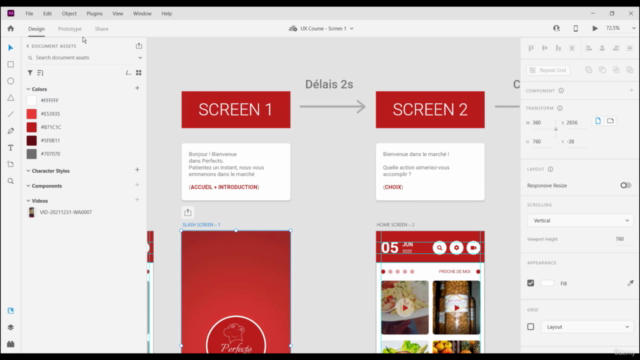
Task: Click the sort assets icon
Action: pos(40,73)
